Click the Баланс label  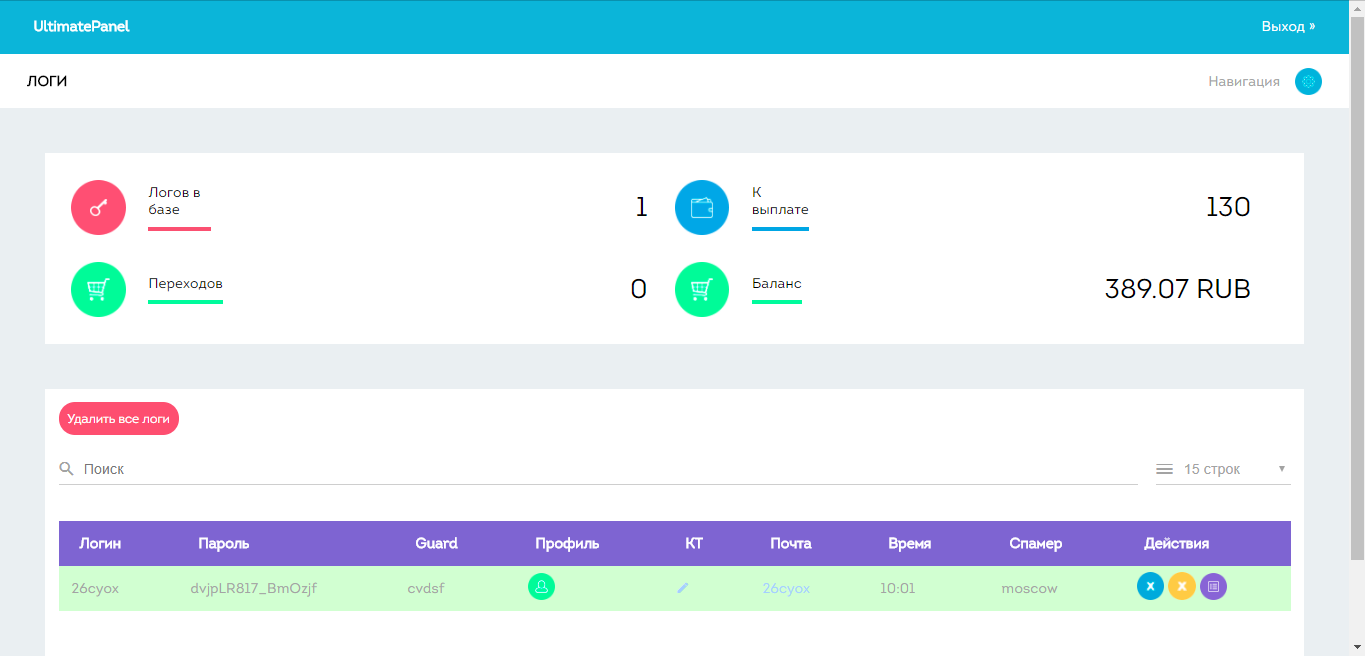click(777, 283)
